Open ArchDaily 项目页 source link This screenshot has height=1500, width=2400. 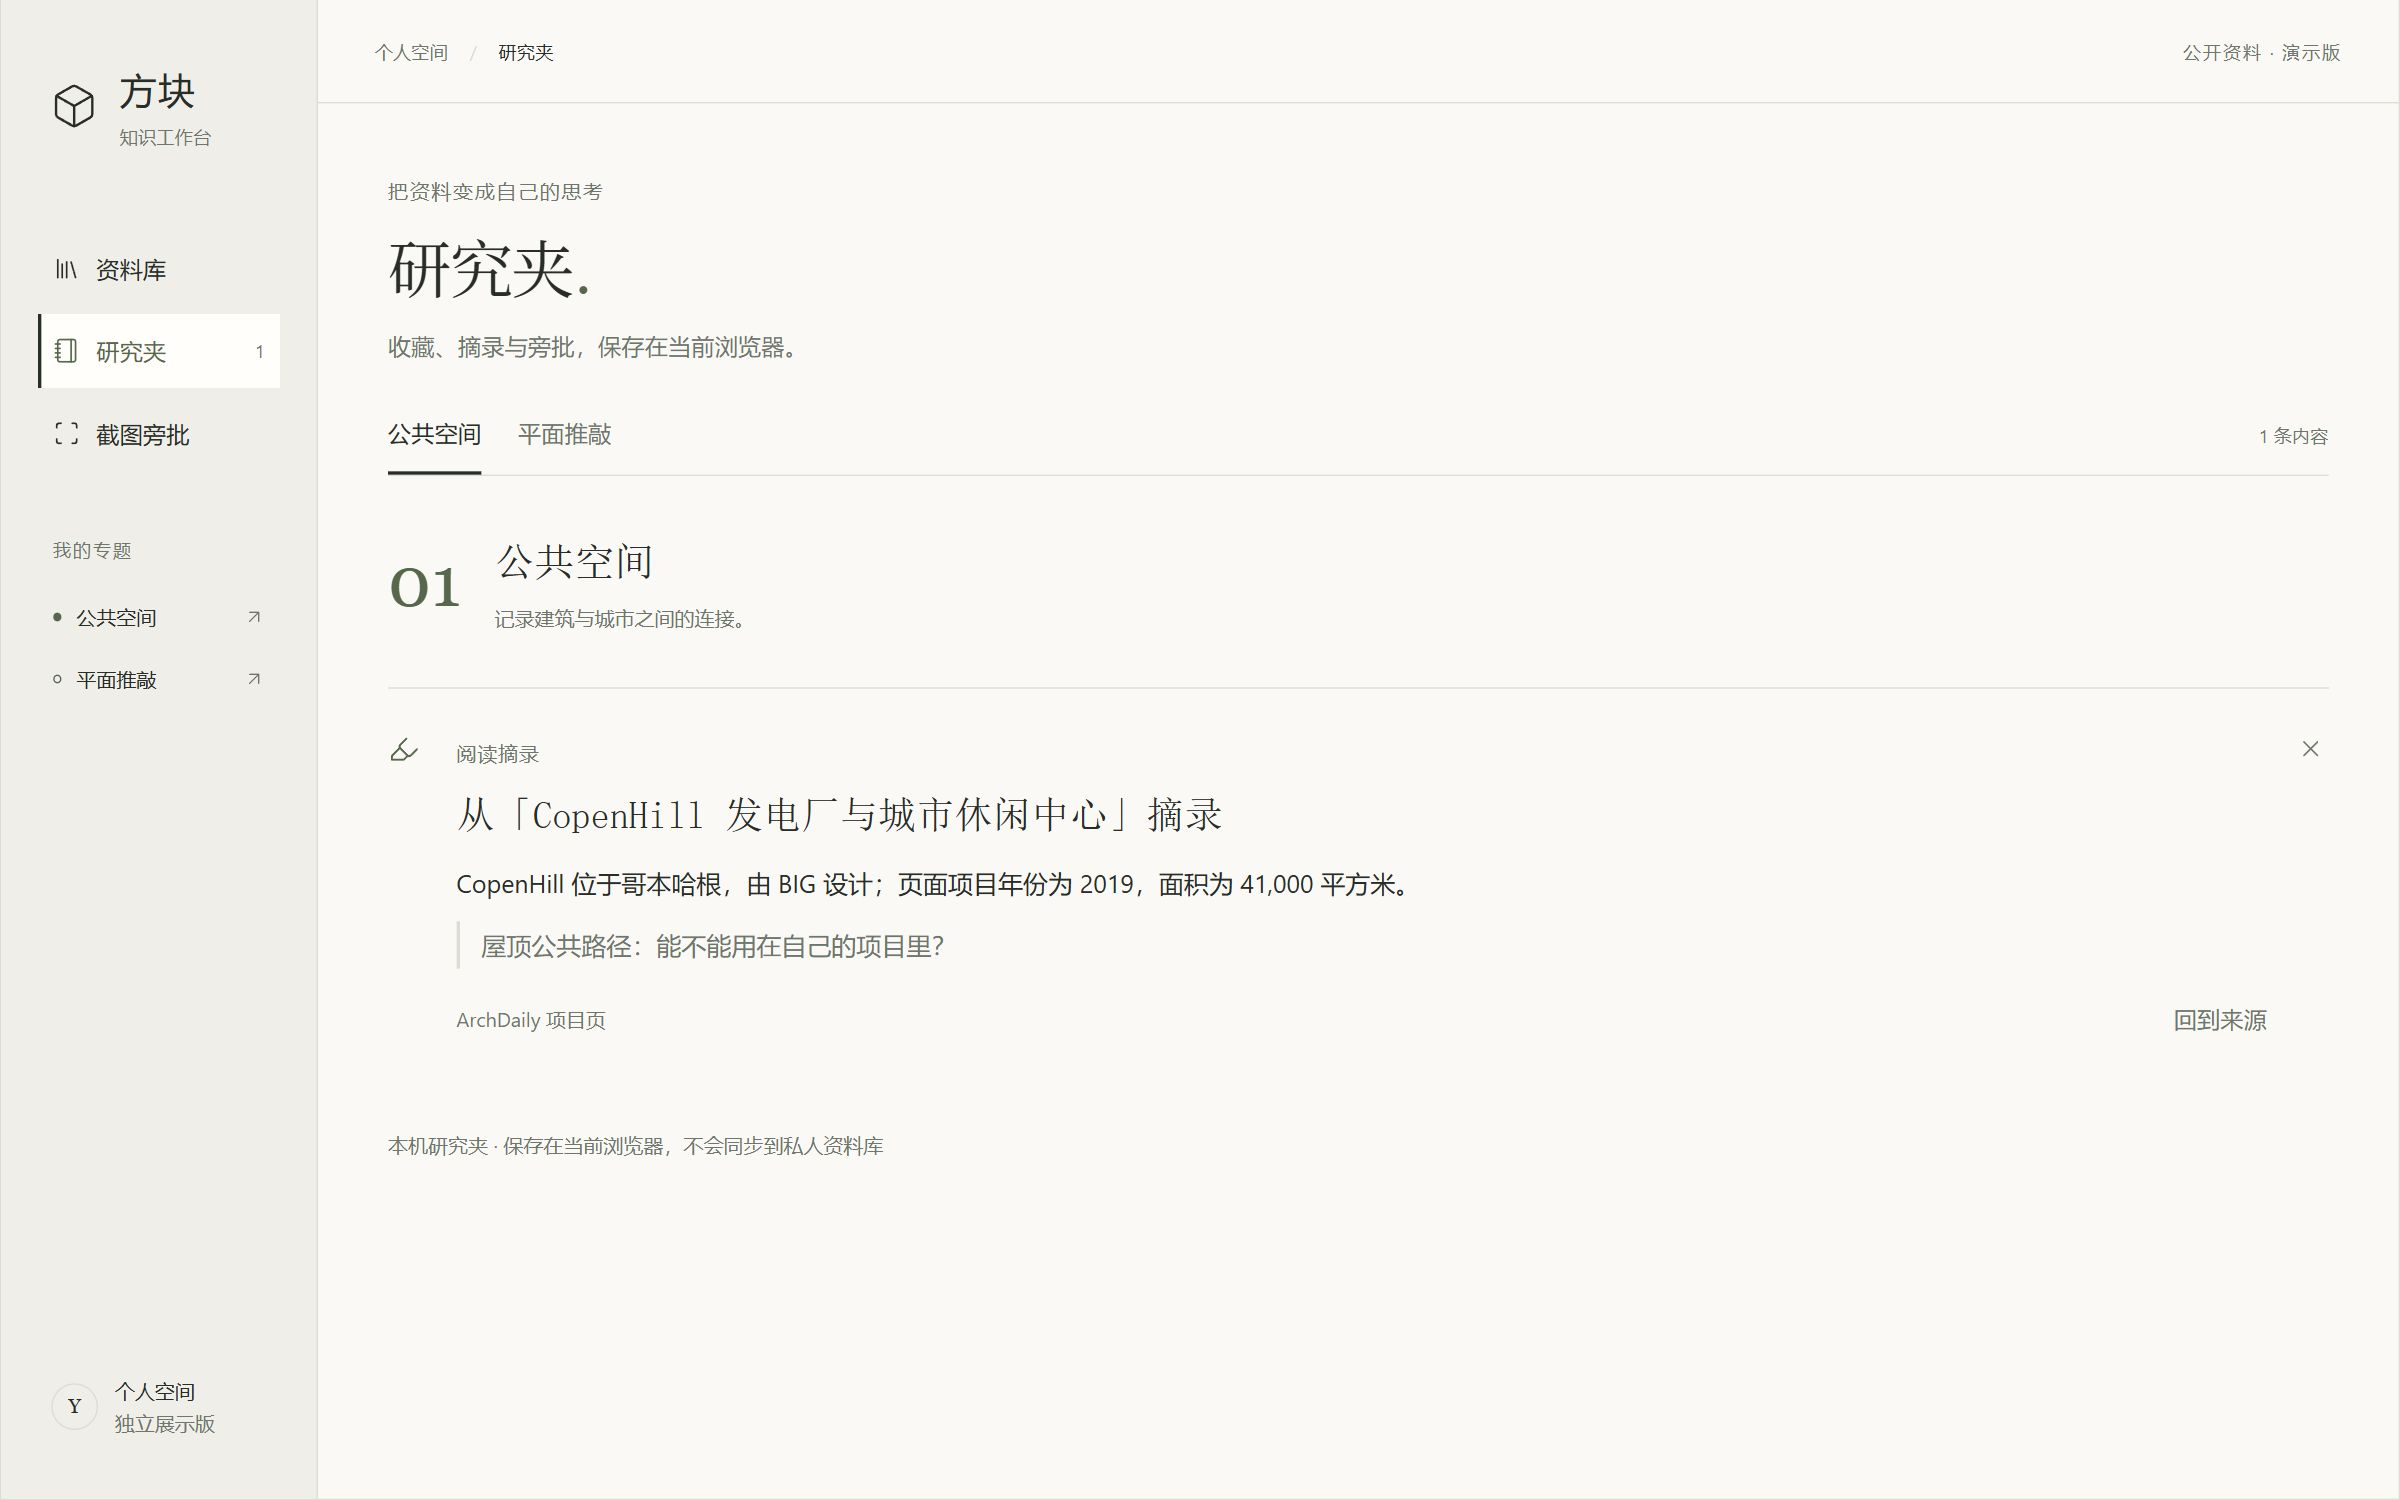pos(531,1020)
